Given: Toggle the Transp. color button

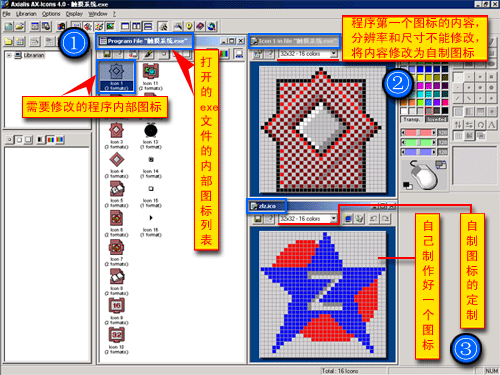Looking at the screenshot, I should coord(412,119).
